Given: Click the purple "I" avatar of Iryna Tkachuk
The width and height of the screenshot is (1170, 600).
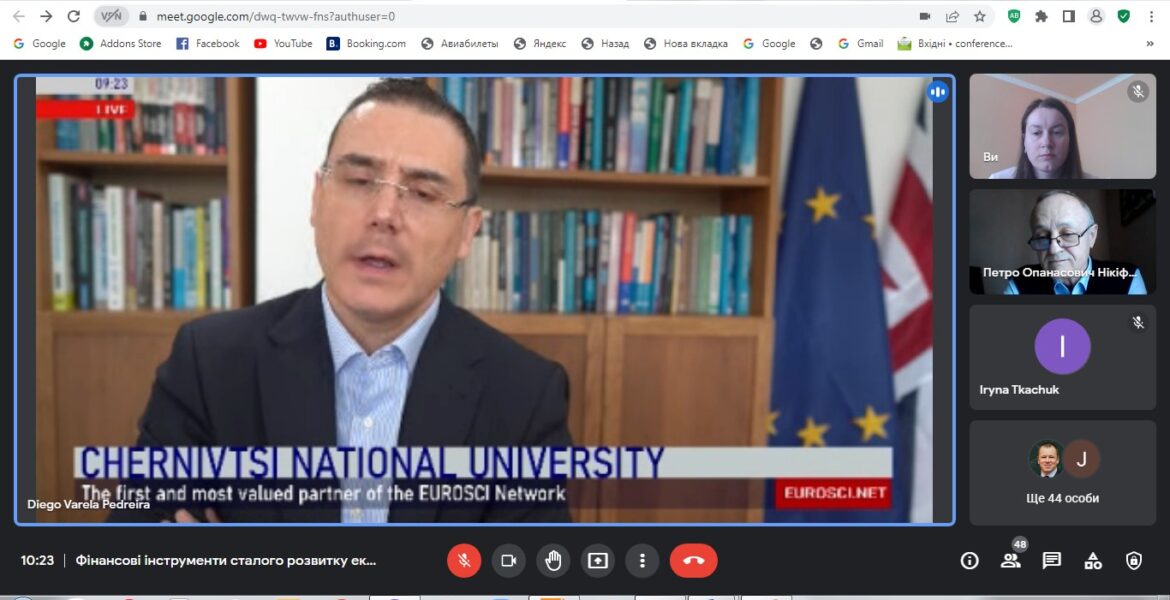Looking at the screenshot, I should 1063,346.
